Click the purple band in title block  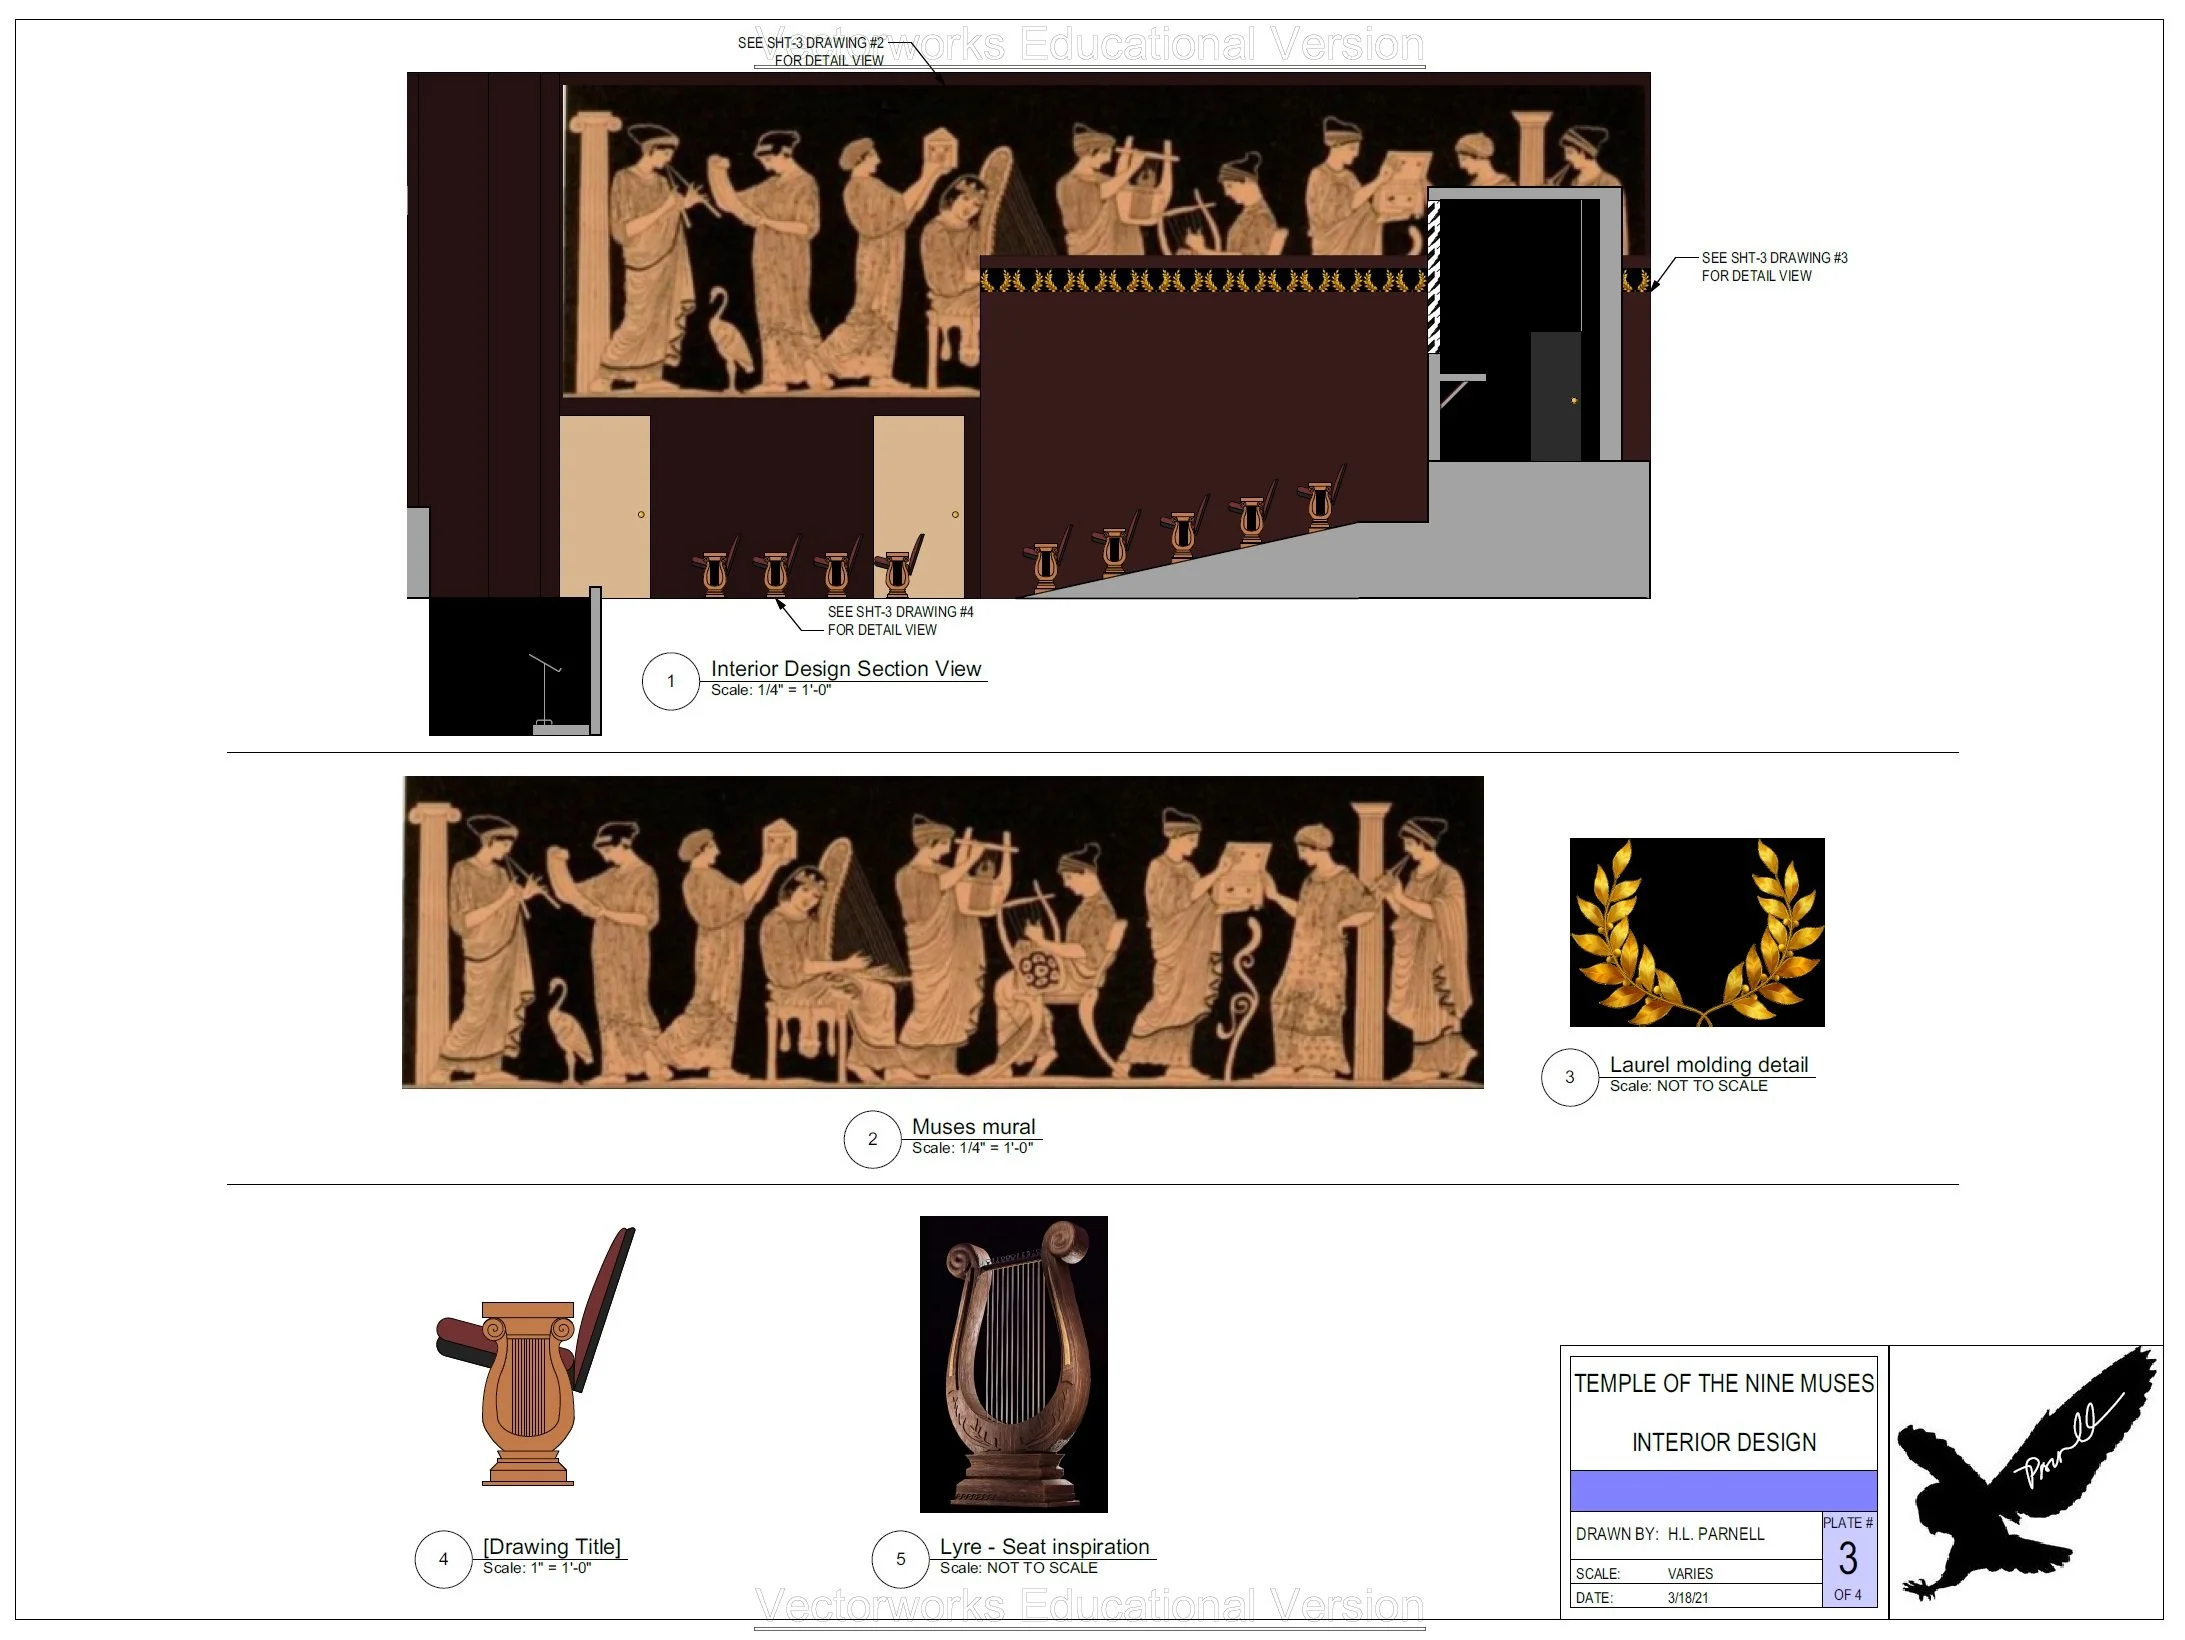pos(1722,1490)
